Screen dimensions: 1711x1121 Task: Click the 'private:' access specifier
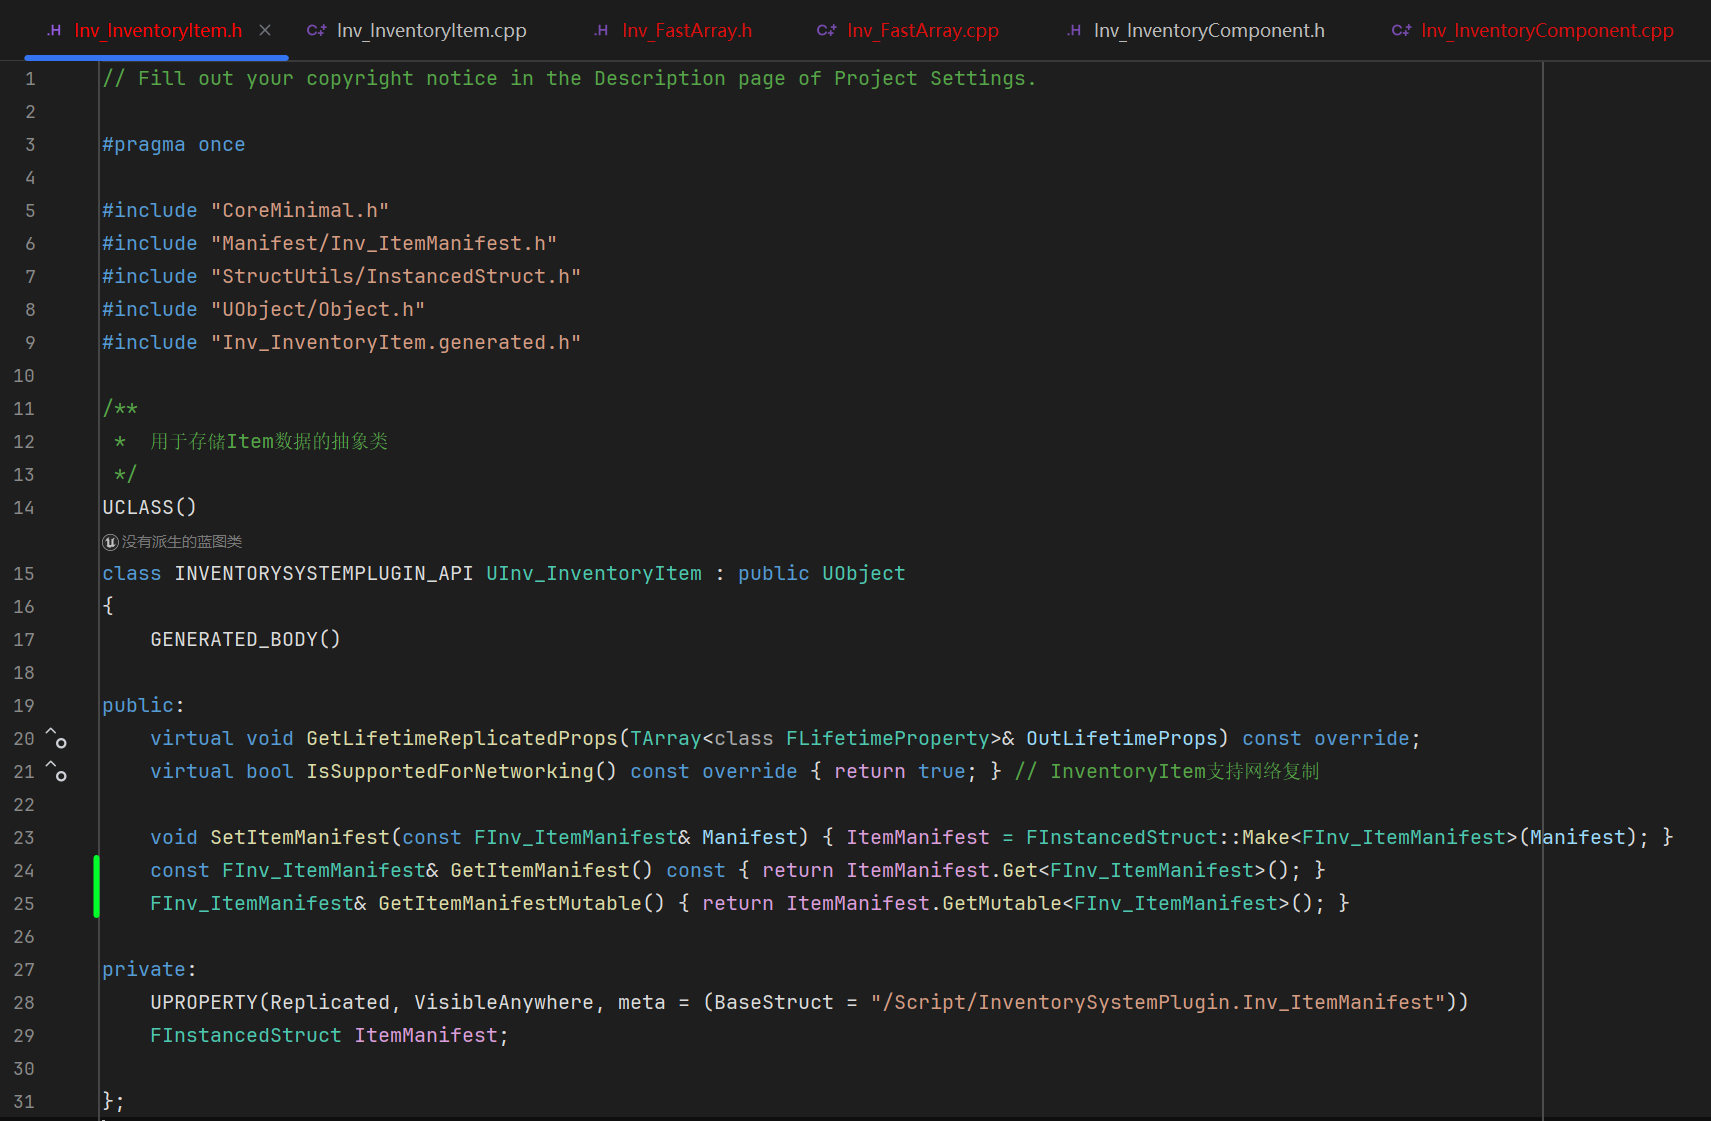[150, 970]
